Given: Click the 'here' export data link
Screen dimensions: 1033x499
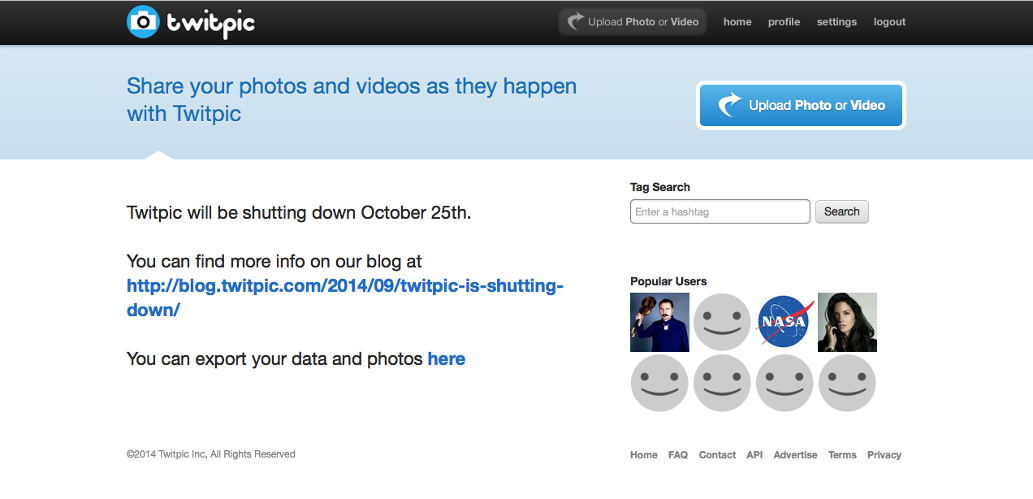Looking at the screenshot, I should click(x=446, y=359).
